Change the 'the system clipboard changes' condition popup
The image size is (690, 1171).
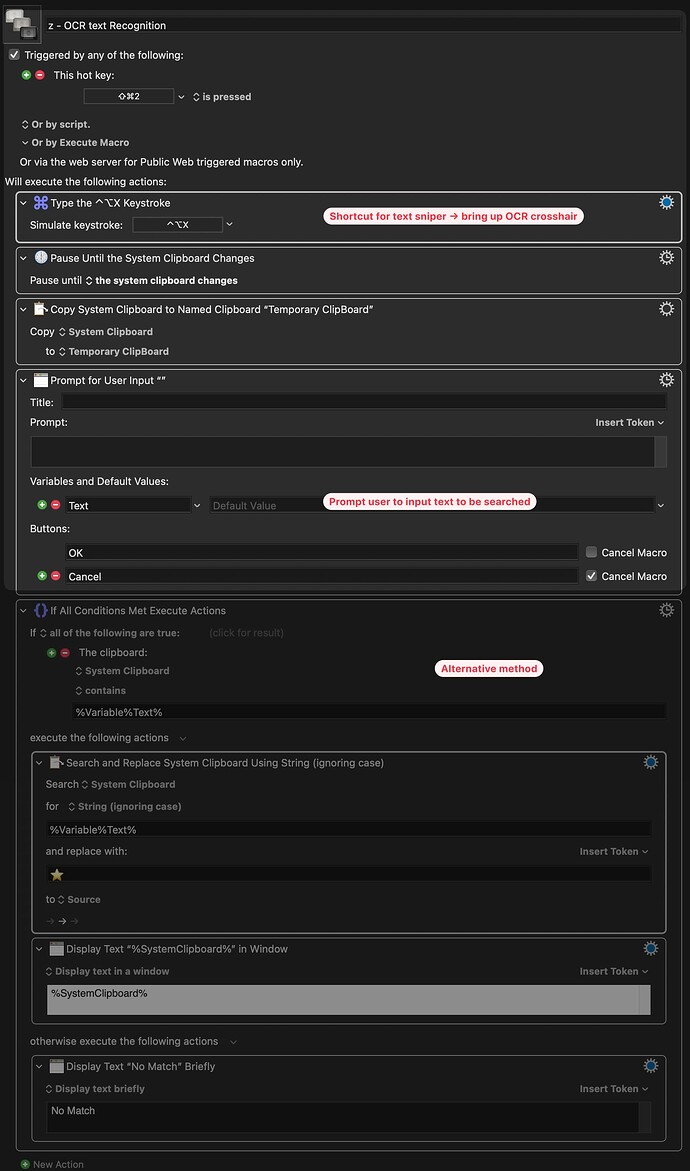point(161,281)
